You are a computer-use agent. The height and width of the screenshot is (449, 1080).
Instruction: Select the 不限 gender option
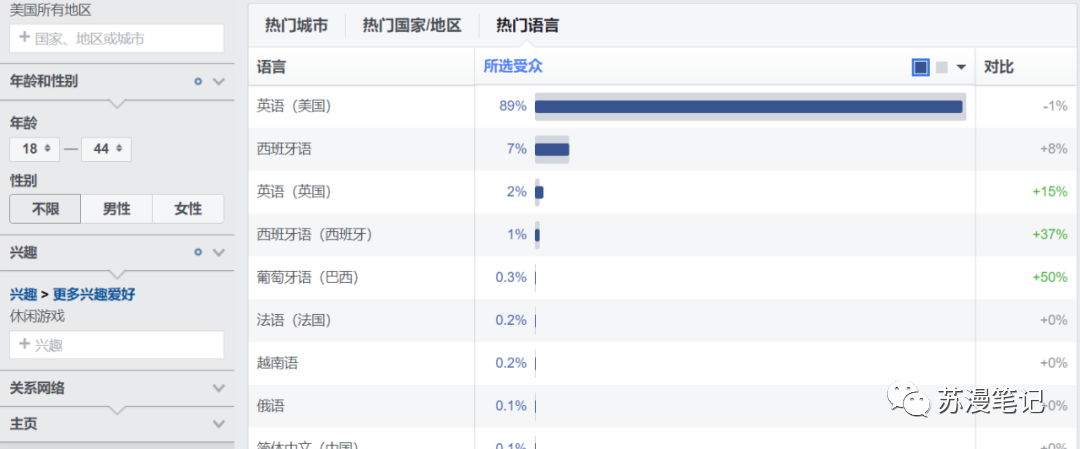(45, 209)
